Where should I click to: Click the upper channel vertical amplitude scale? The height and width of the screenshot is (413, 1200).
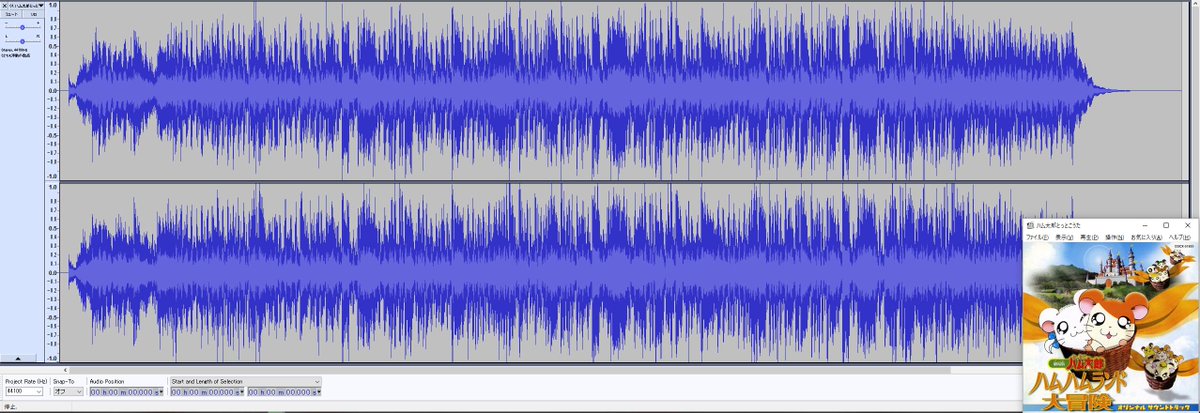tap(54, 90)
